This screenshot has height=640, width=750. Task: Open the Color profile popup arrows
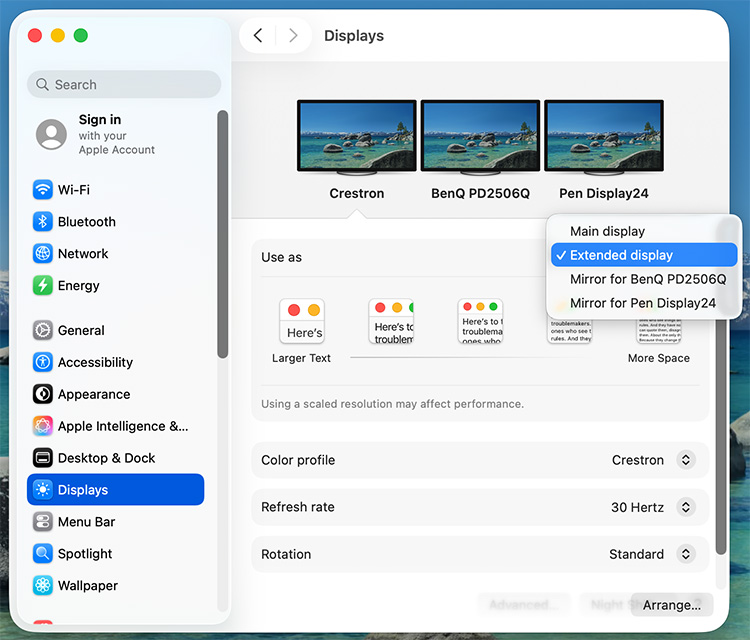(685, 460)
